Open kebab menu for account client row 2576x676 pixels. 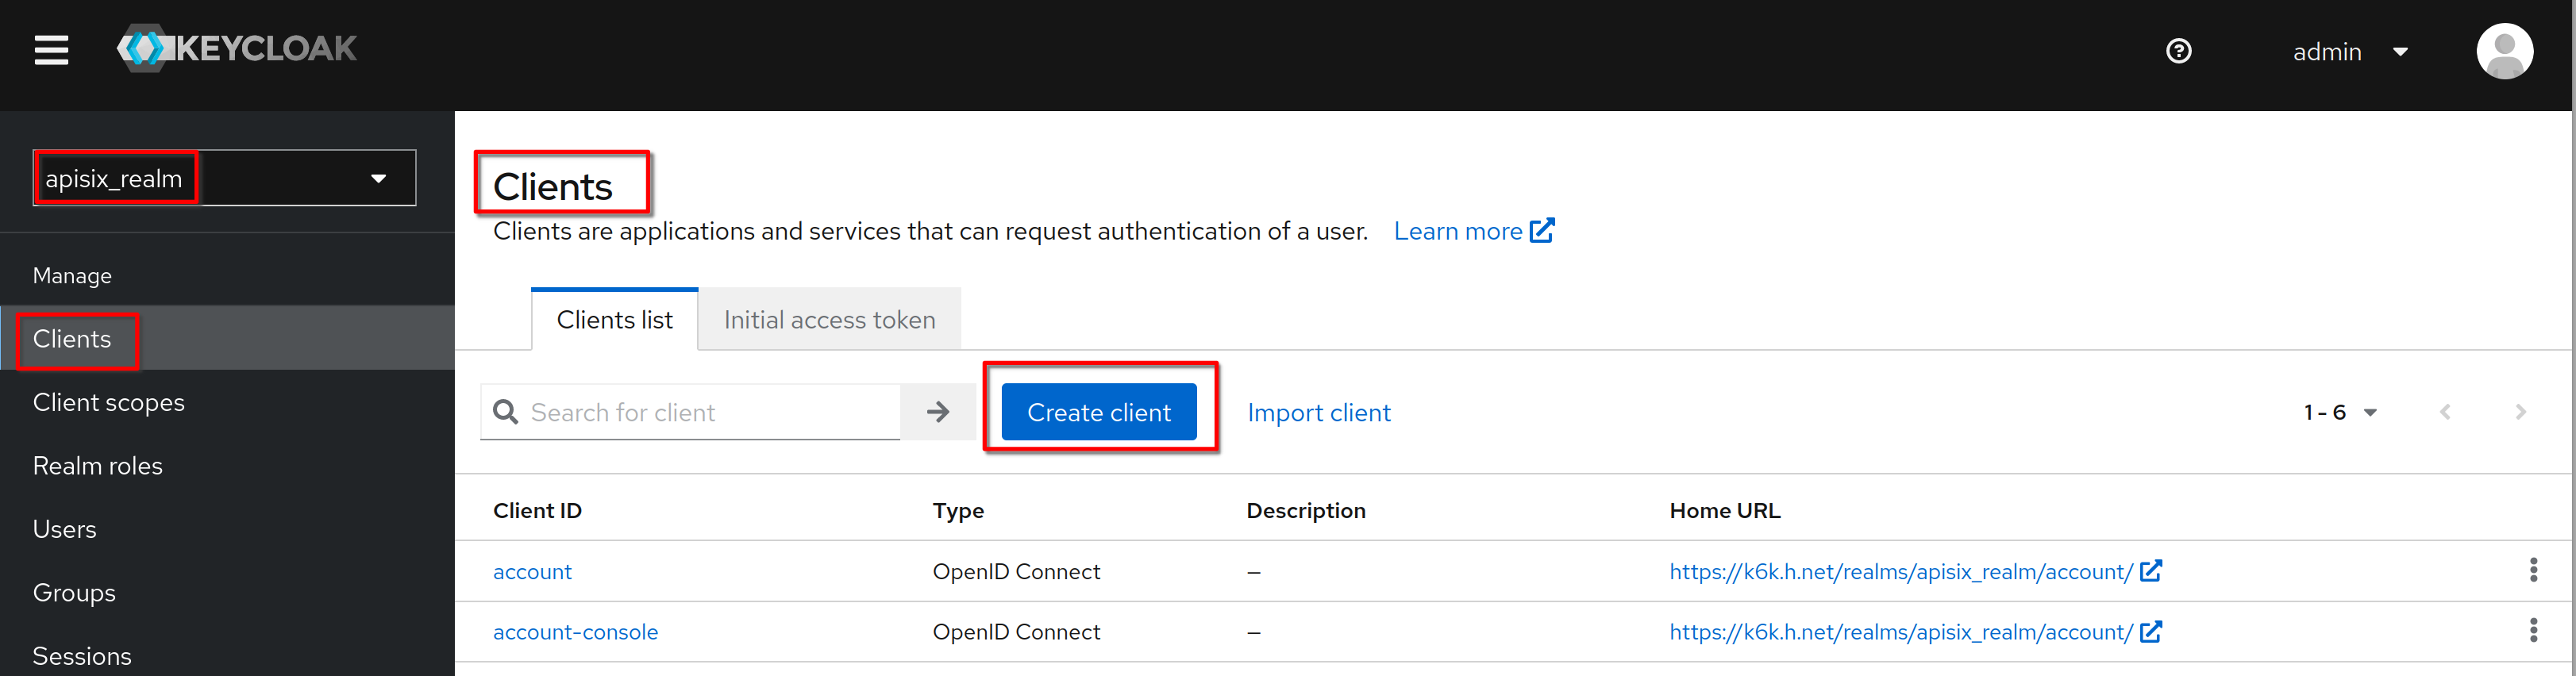tap(2532, 570)
